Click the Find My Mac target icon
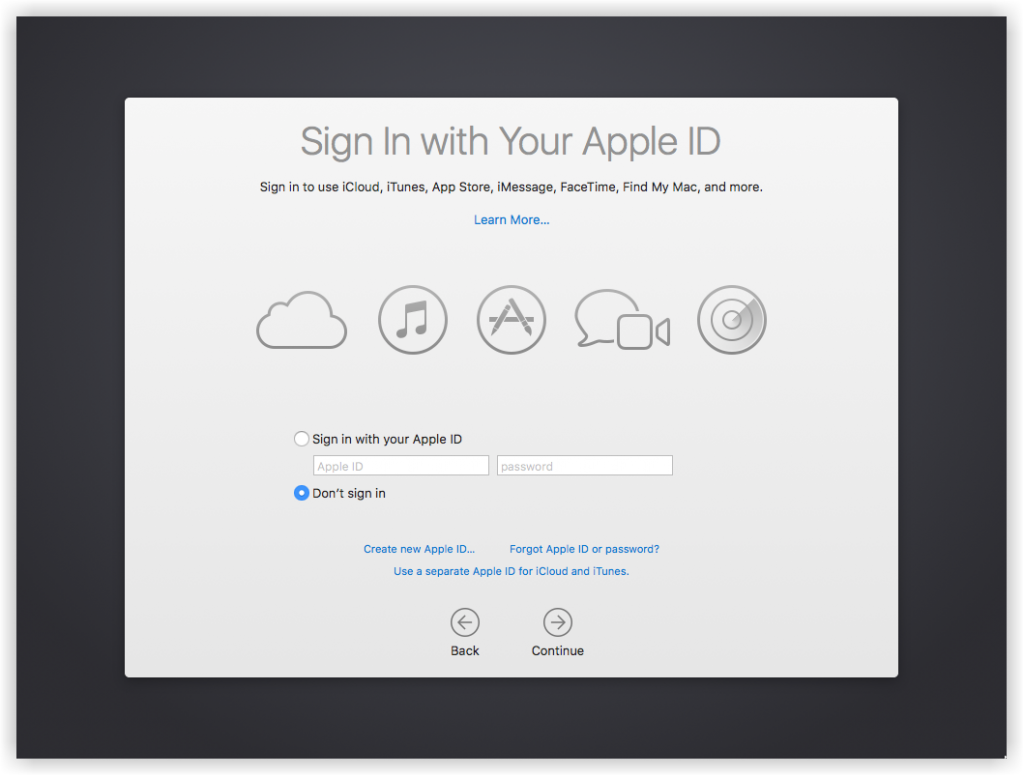The image size is (1024, 776). (731, 319)
